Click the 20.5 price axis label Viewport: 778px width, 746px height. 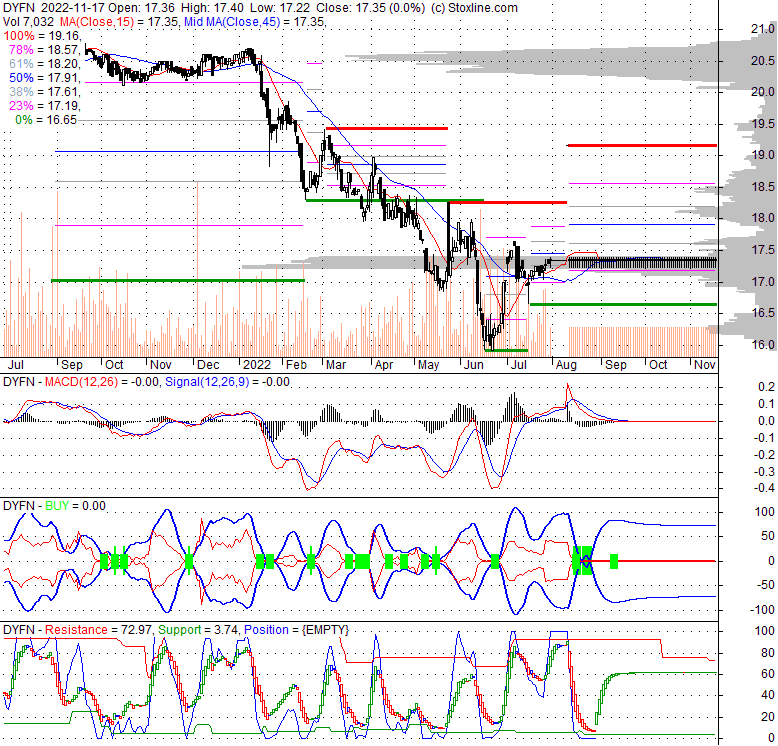(762, 61)
